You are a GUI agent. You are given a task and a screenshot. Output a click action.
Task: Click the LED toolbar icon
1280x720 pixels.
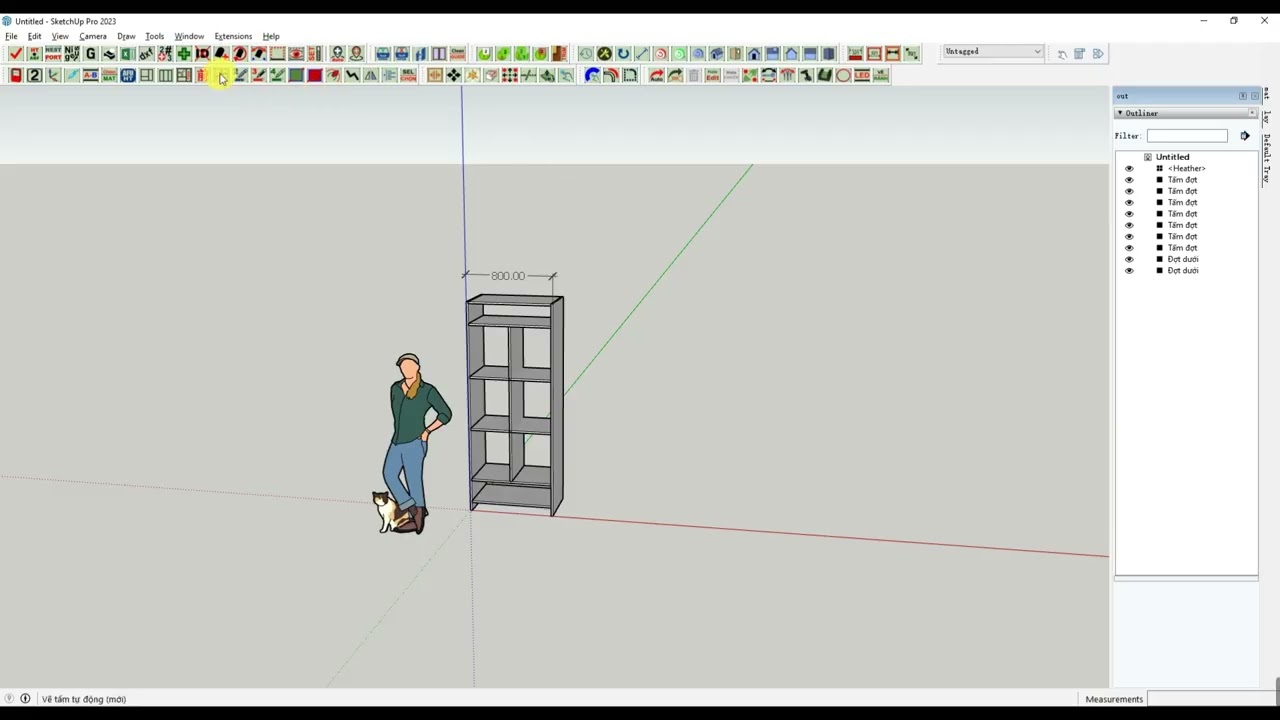coord(862,75)
